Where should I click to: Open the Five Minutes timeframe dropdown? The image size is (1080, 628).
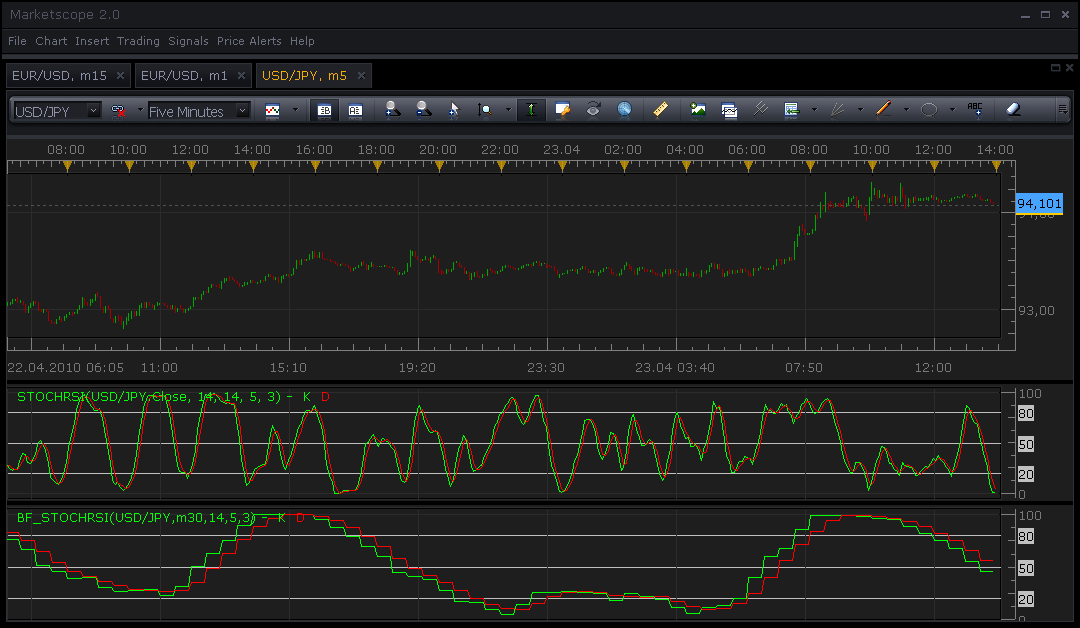pyautogui.click(x=242, y=111)
